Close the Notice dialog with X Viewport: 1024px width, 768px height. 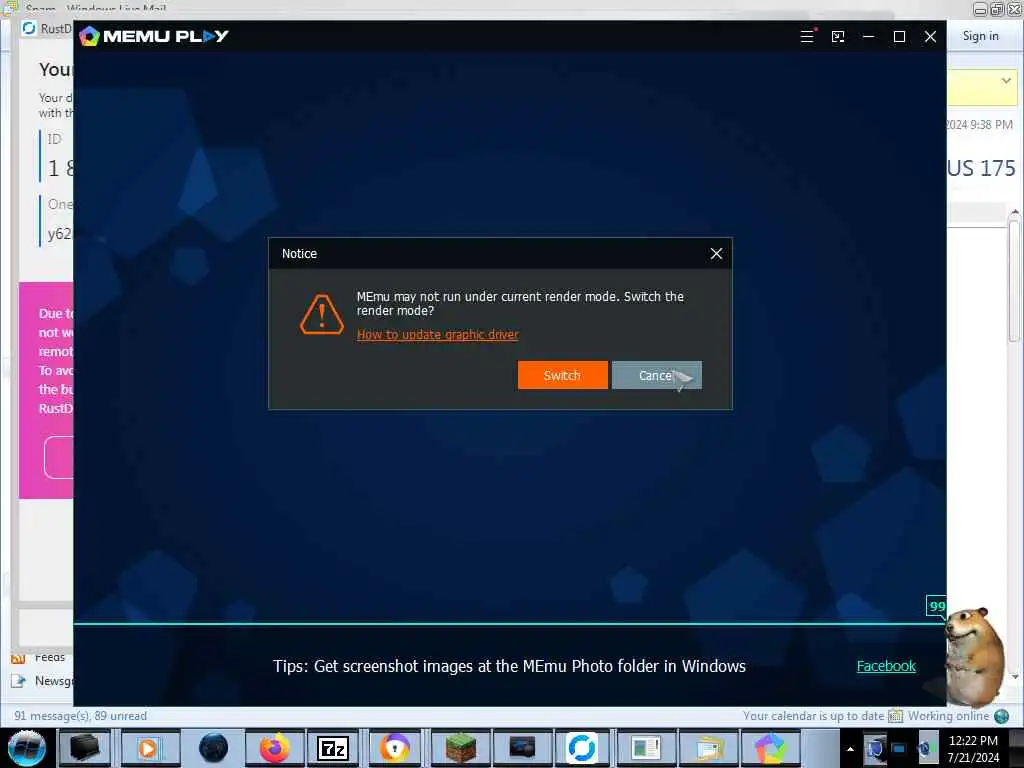point(716,253)
